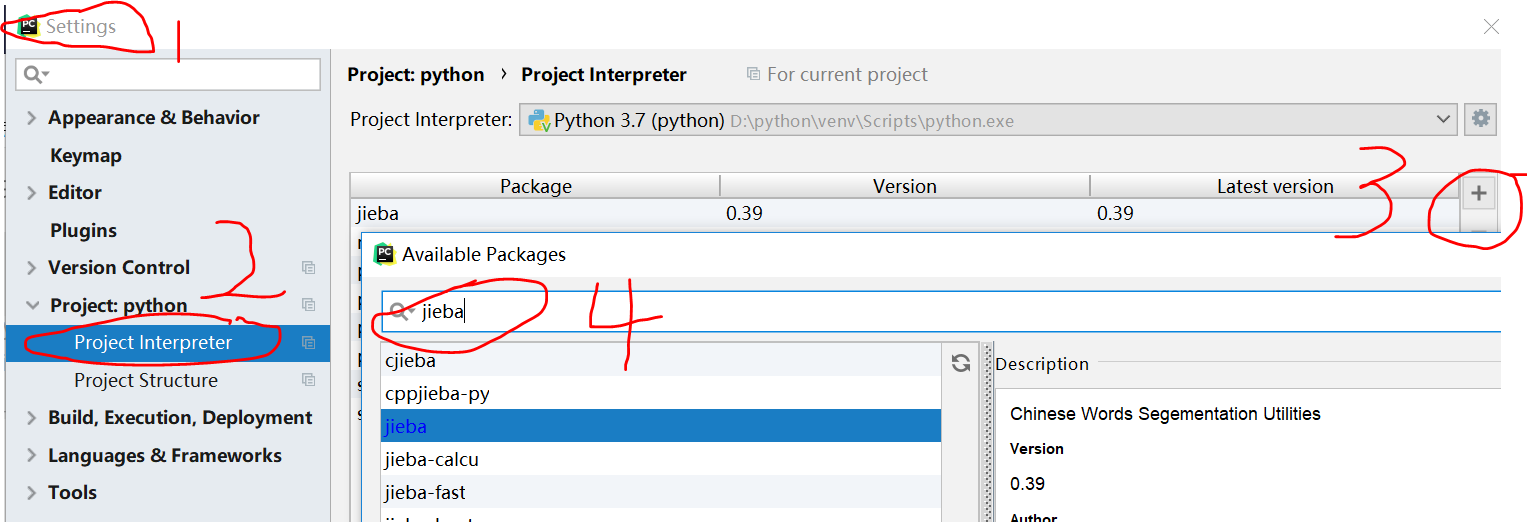
Task: Click the copy icon beside Project Structure
Action: click(308, 380)
